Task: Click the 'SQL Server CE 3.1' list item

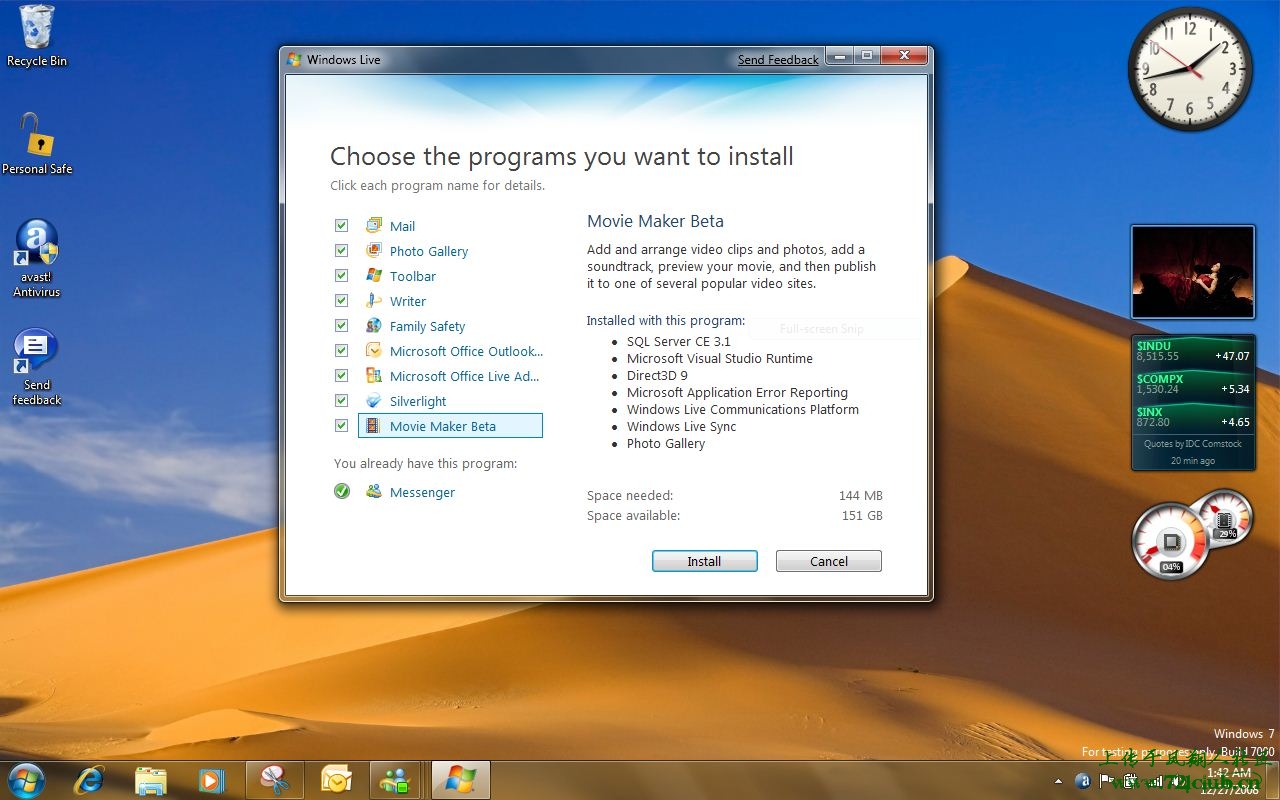Action: pyautogui.click(x=678, y=341)
